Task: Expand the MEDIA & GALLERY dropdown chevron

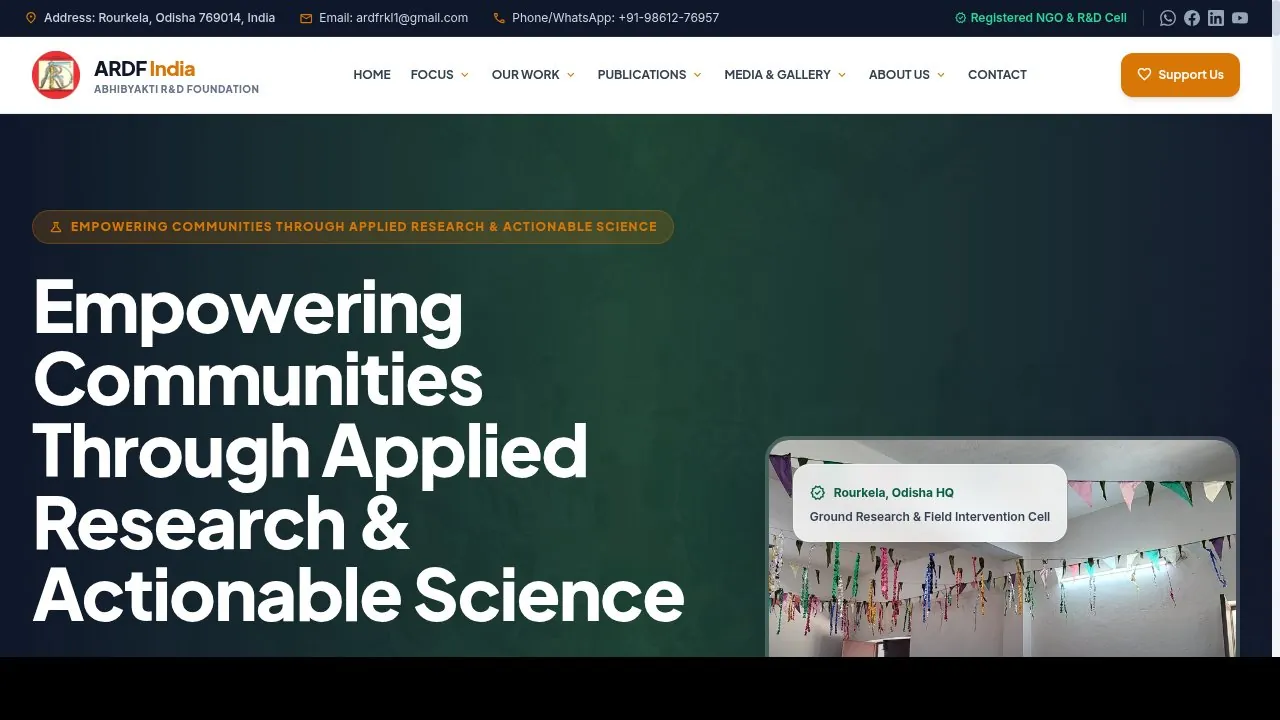Action: pyautogui.click(x=842, y=75)
